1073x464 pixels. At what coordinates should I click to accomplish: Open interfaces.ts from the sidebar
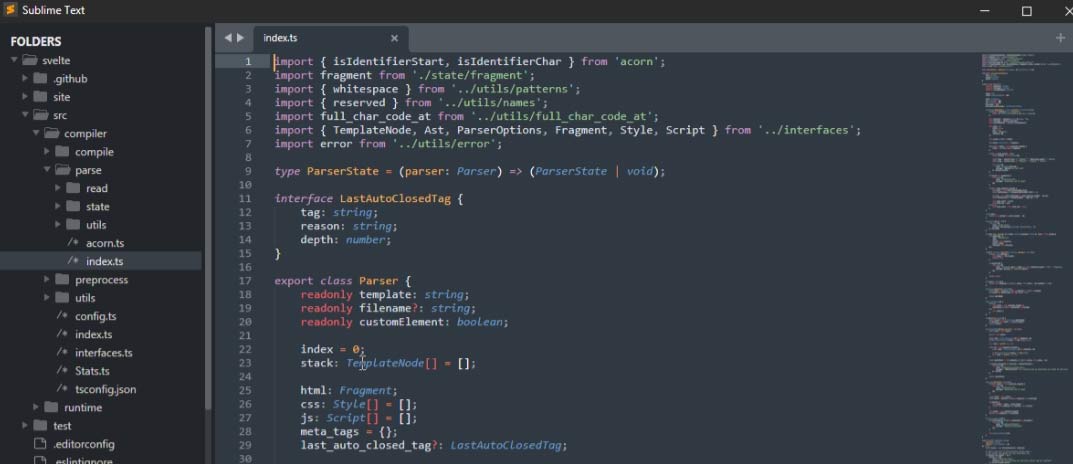click(x=103, y=353)
